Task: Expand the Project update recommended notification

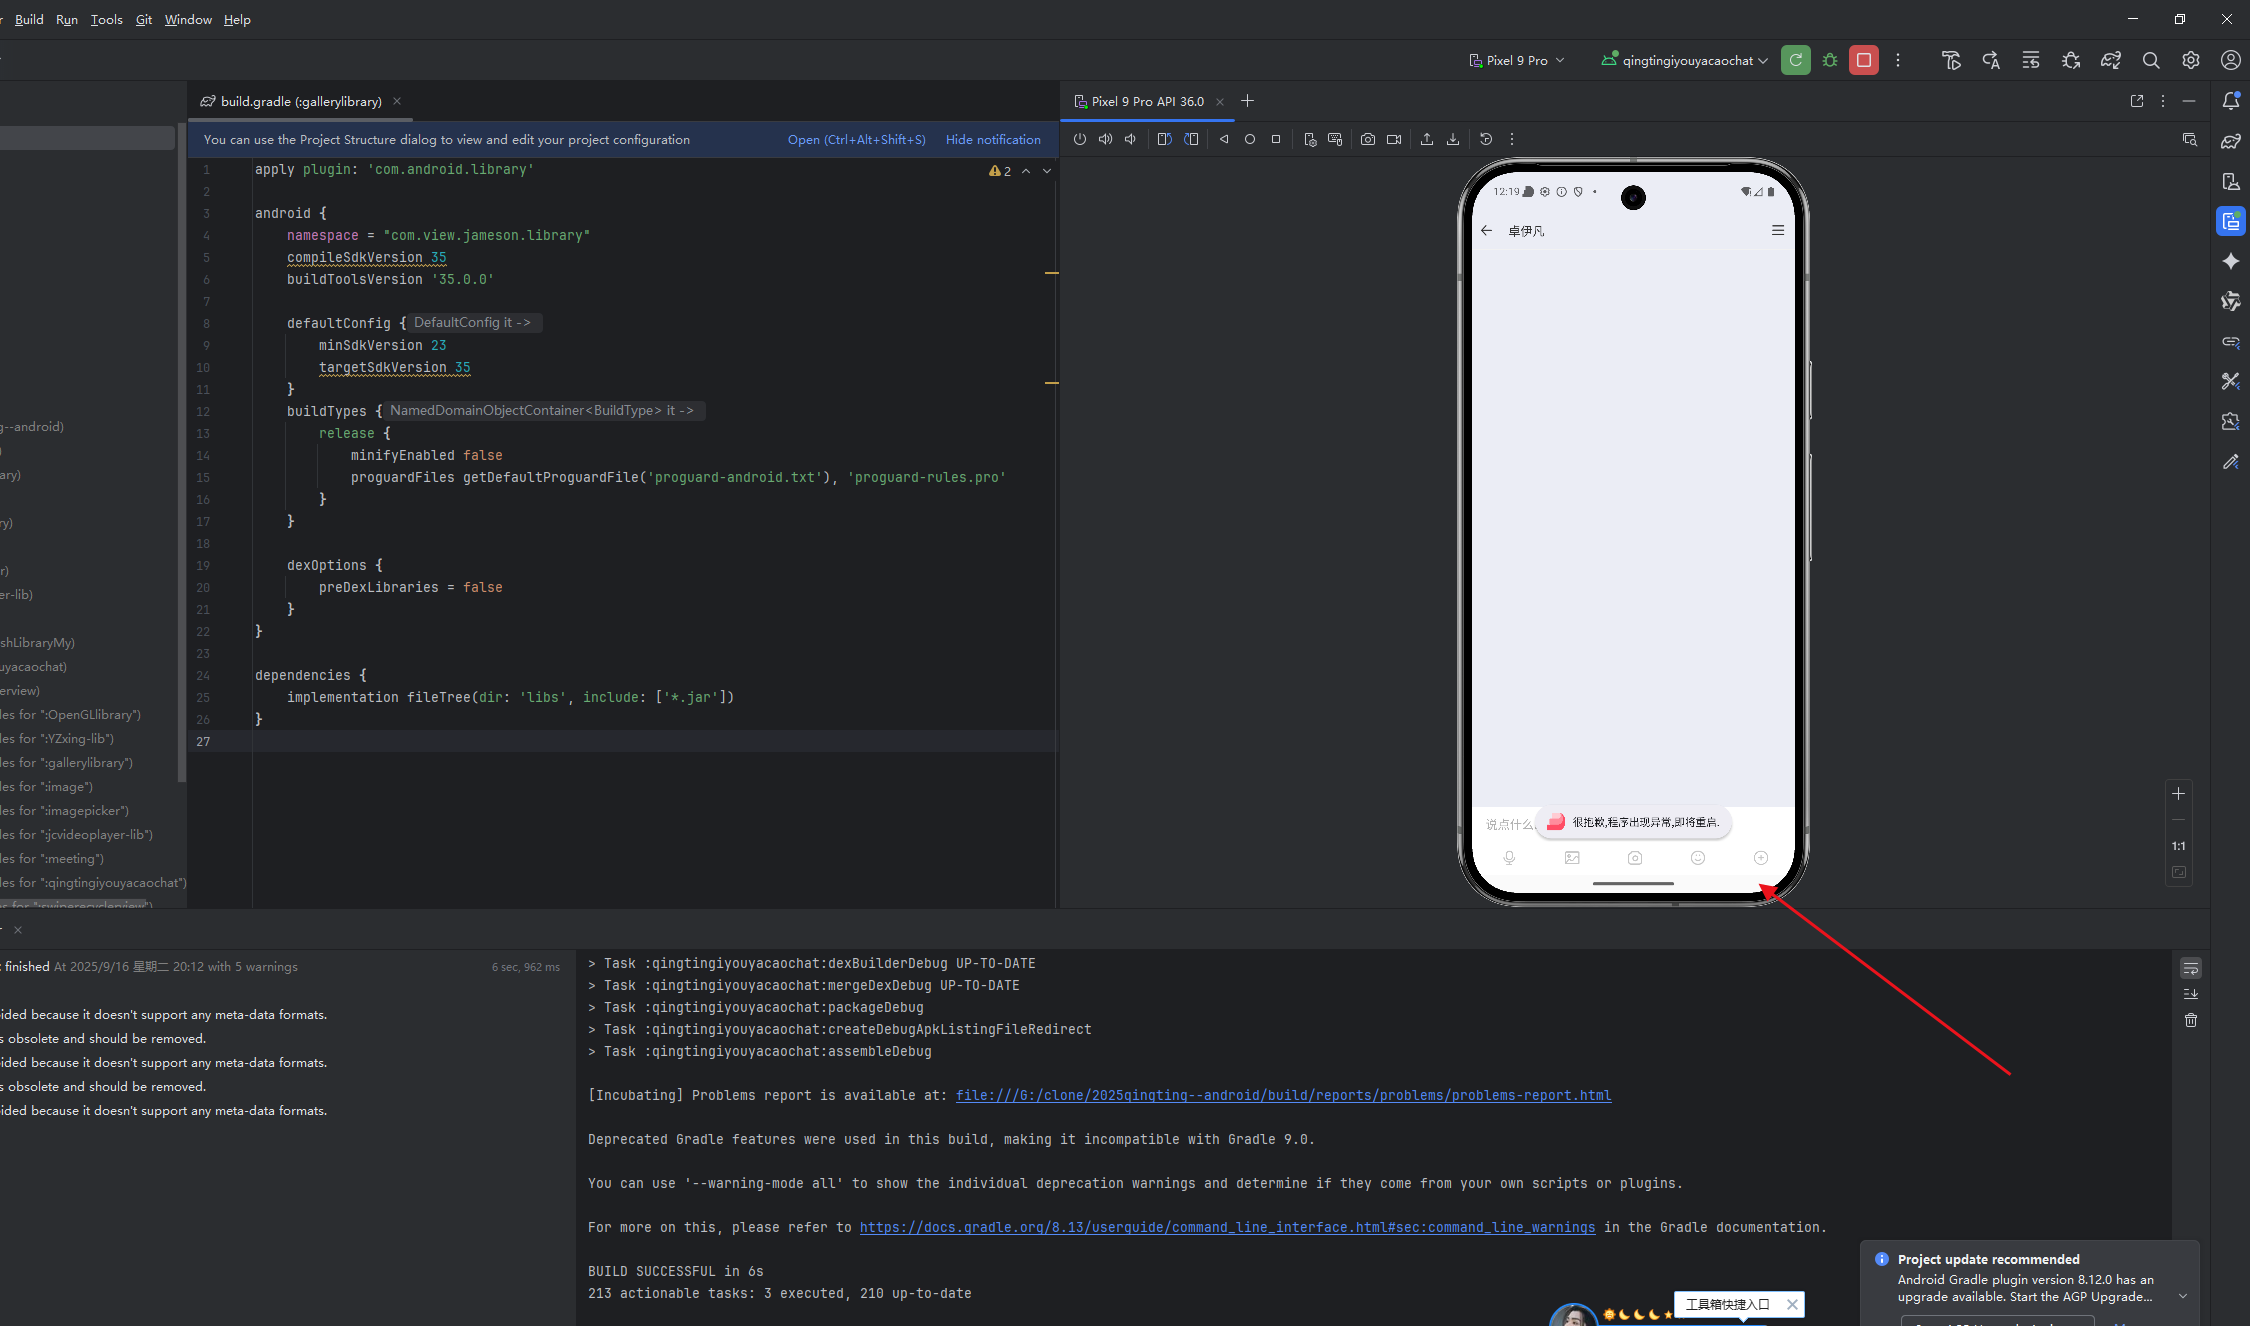Action: pos(2183,1297)
